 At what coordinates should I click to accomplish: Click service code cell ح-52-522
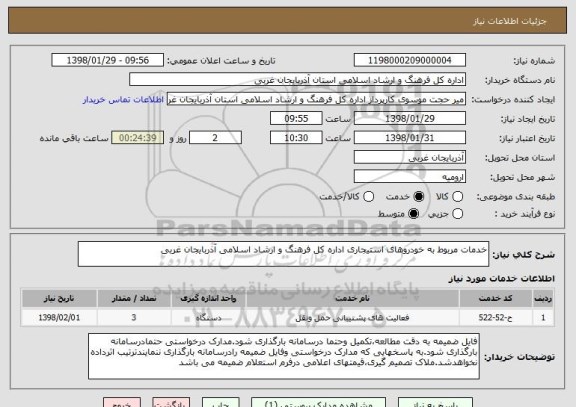(496, 318)
